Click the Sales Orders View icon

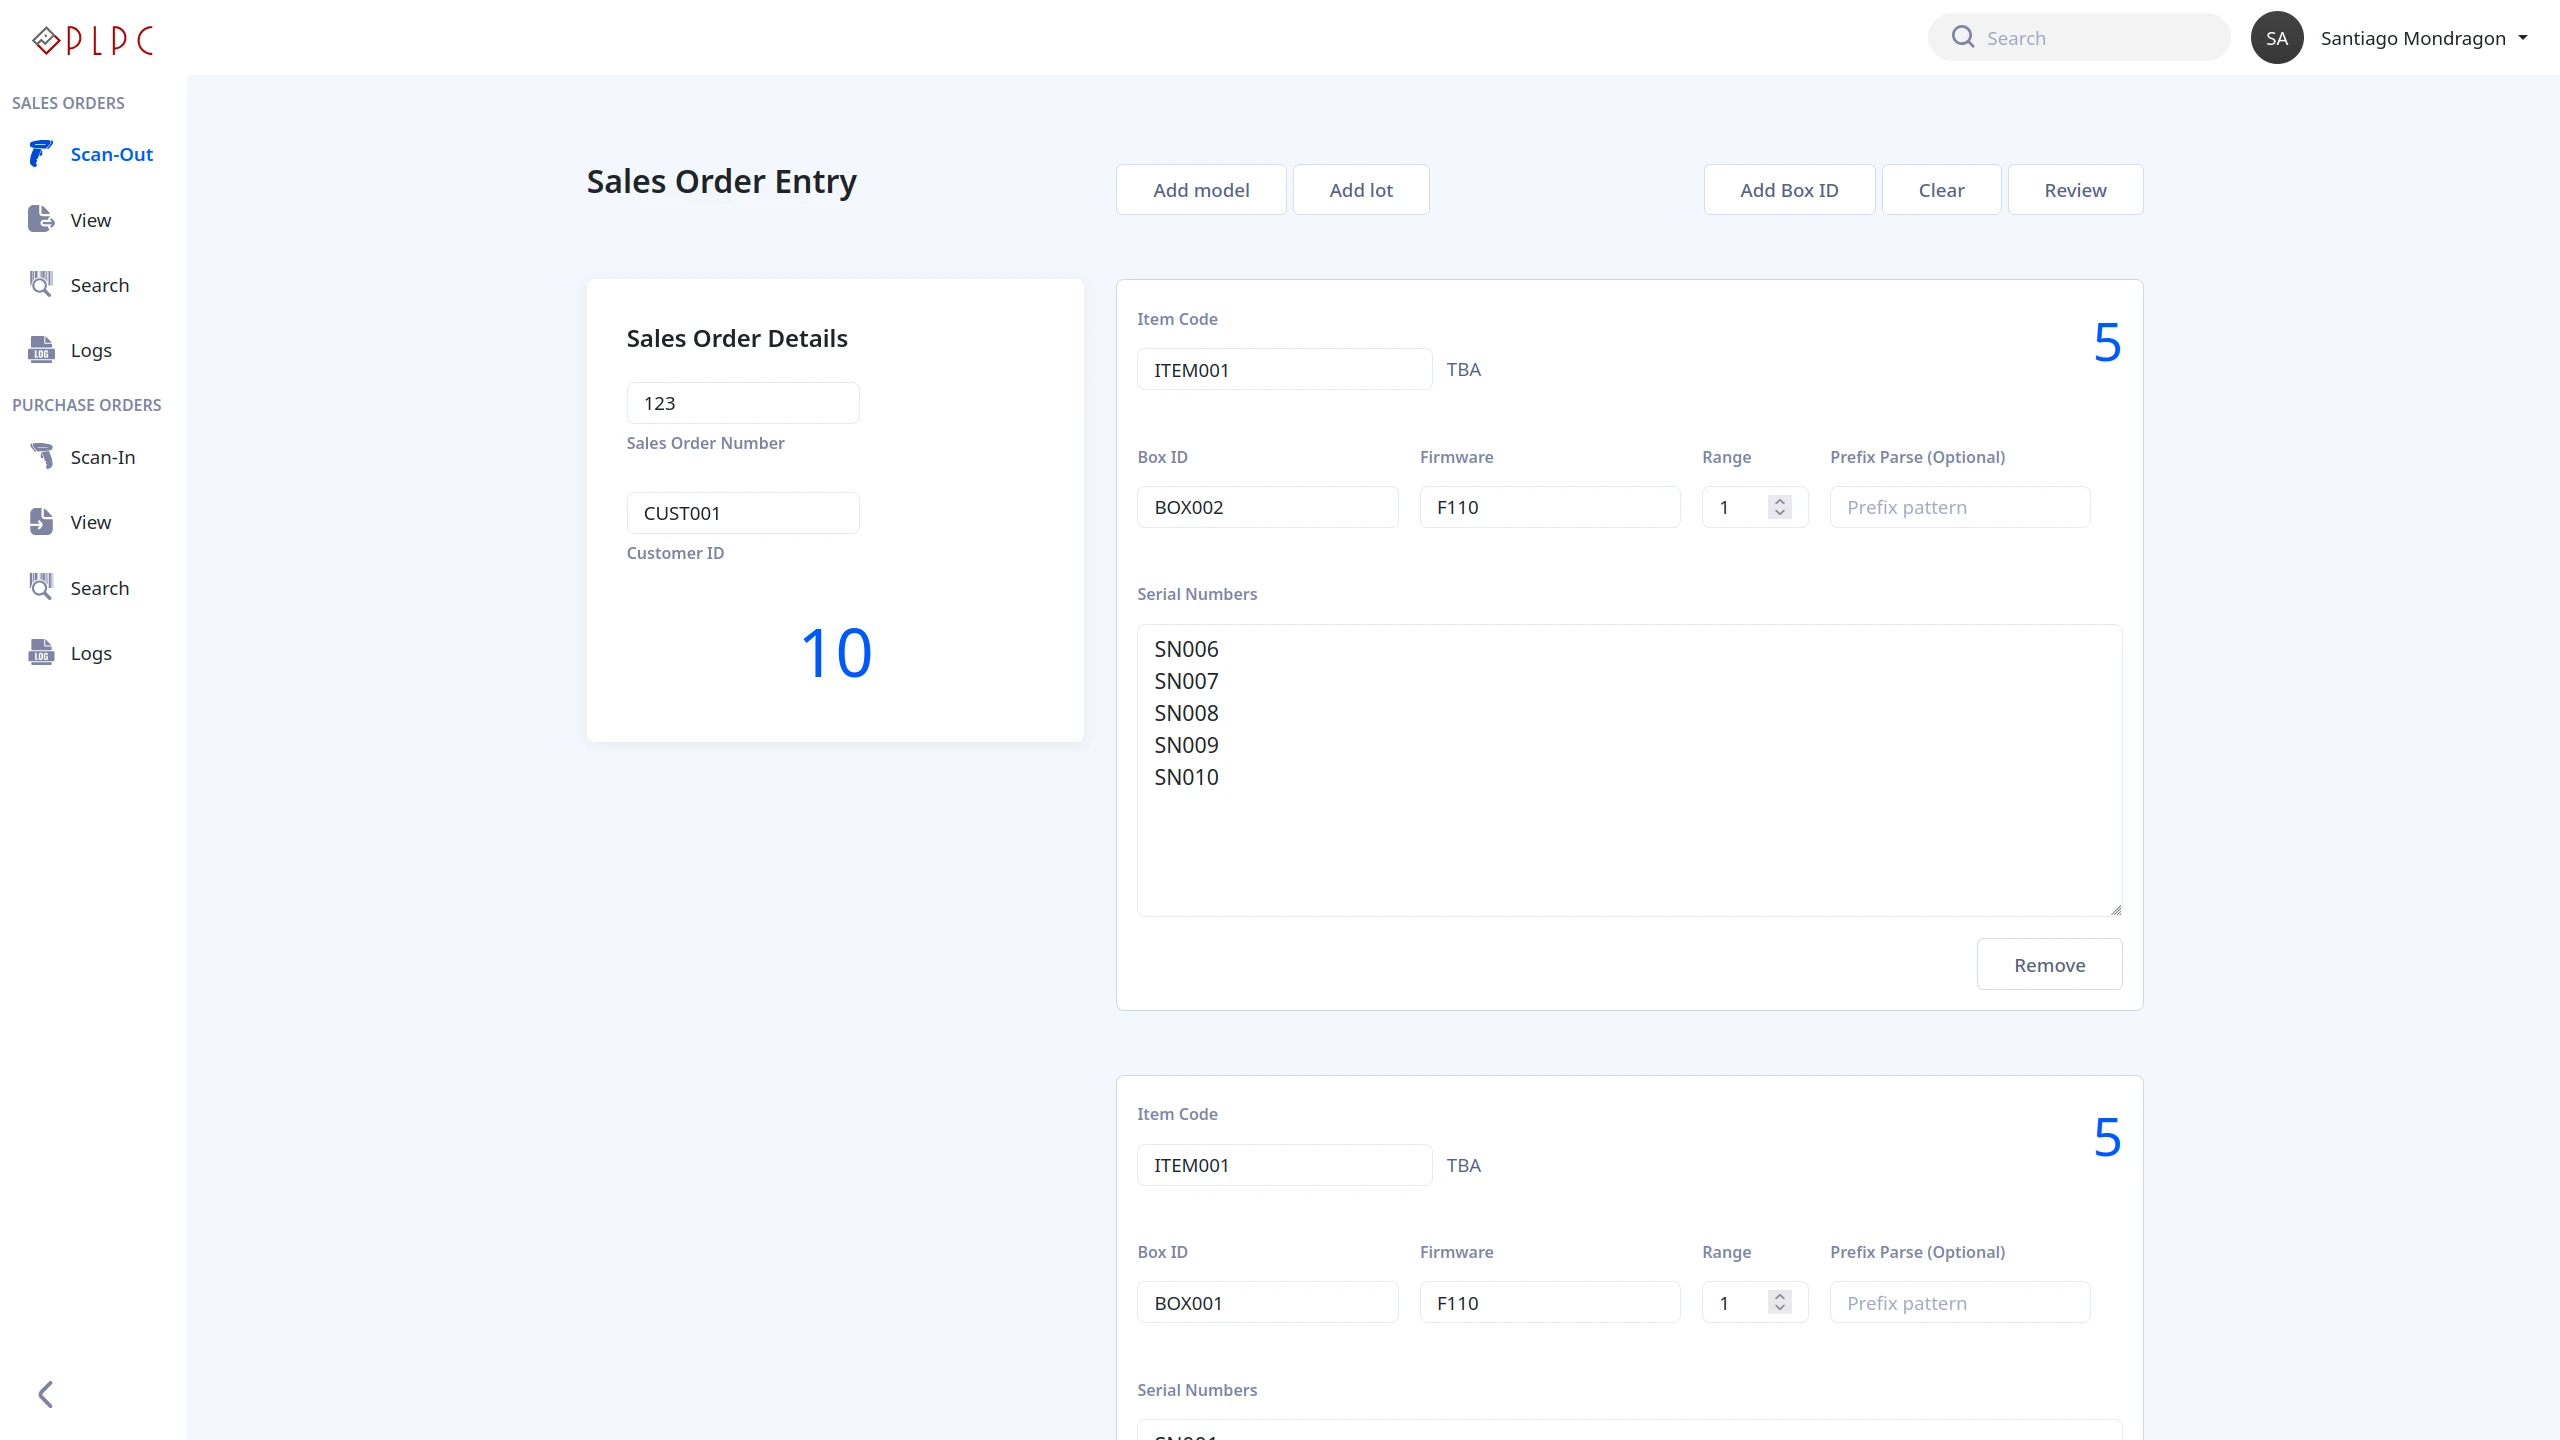[x=41, y=219]
